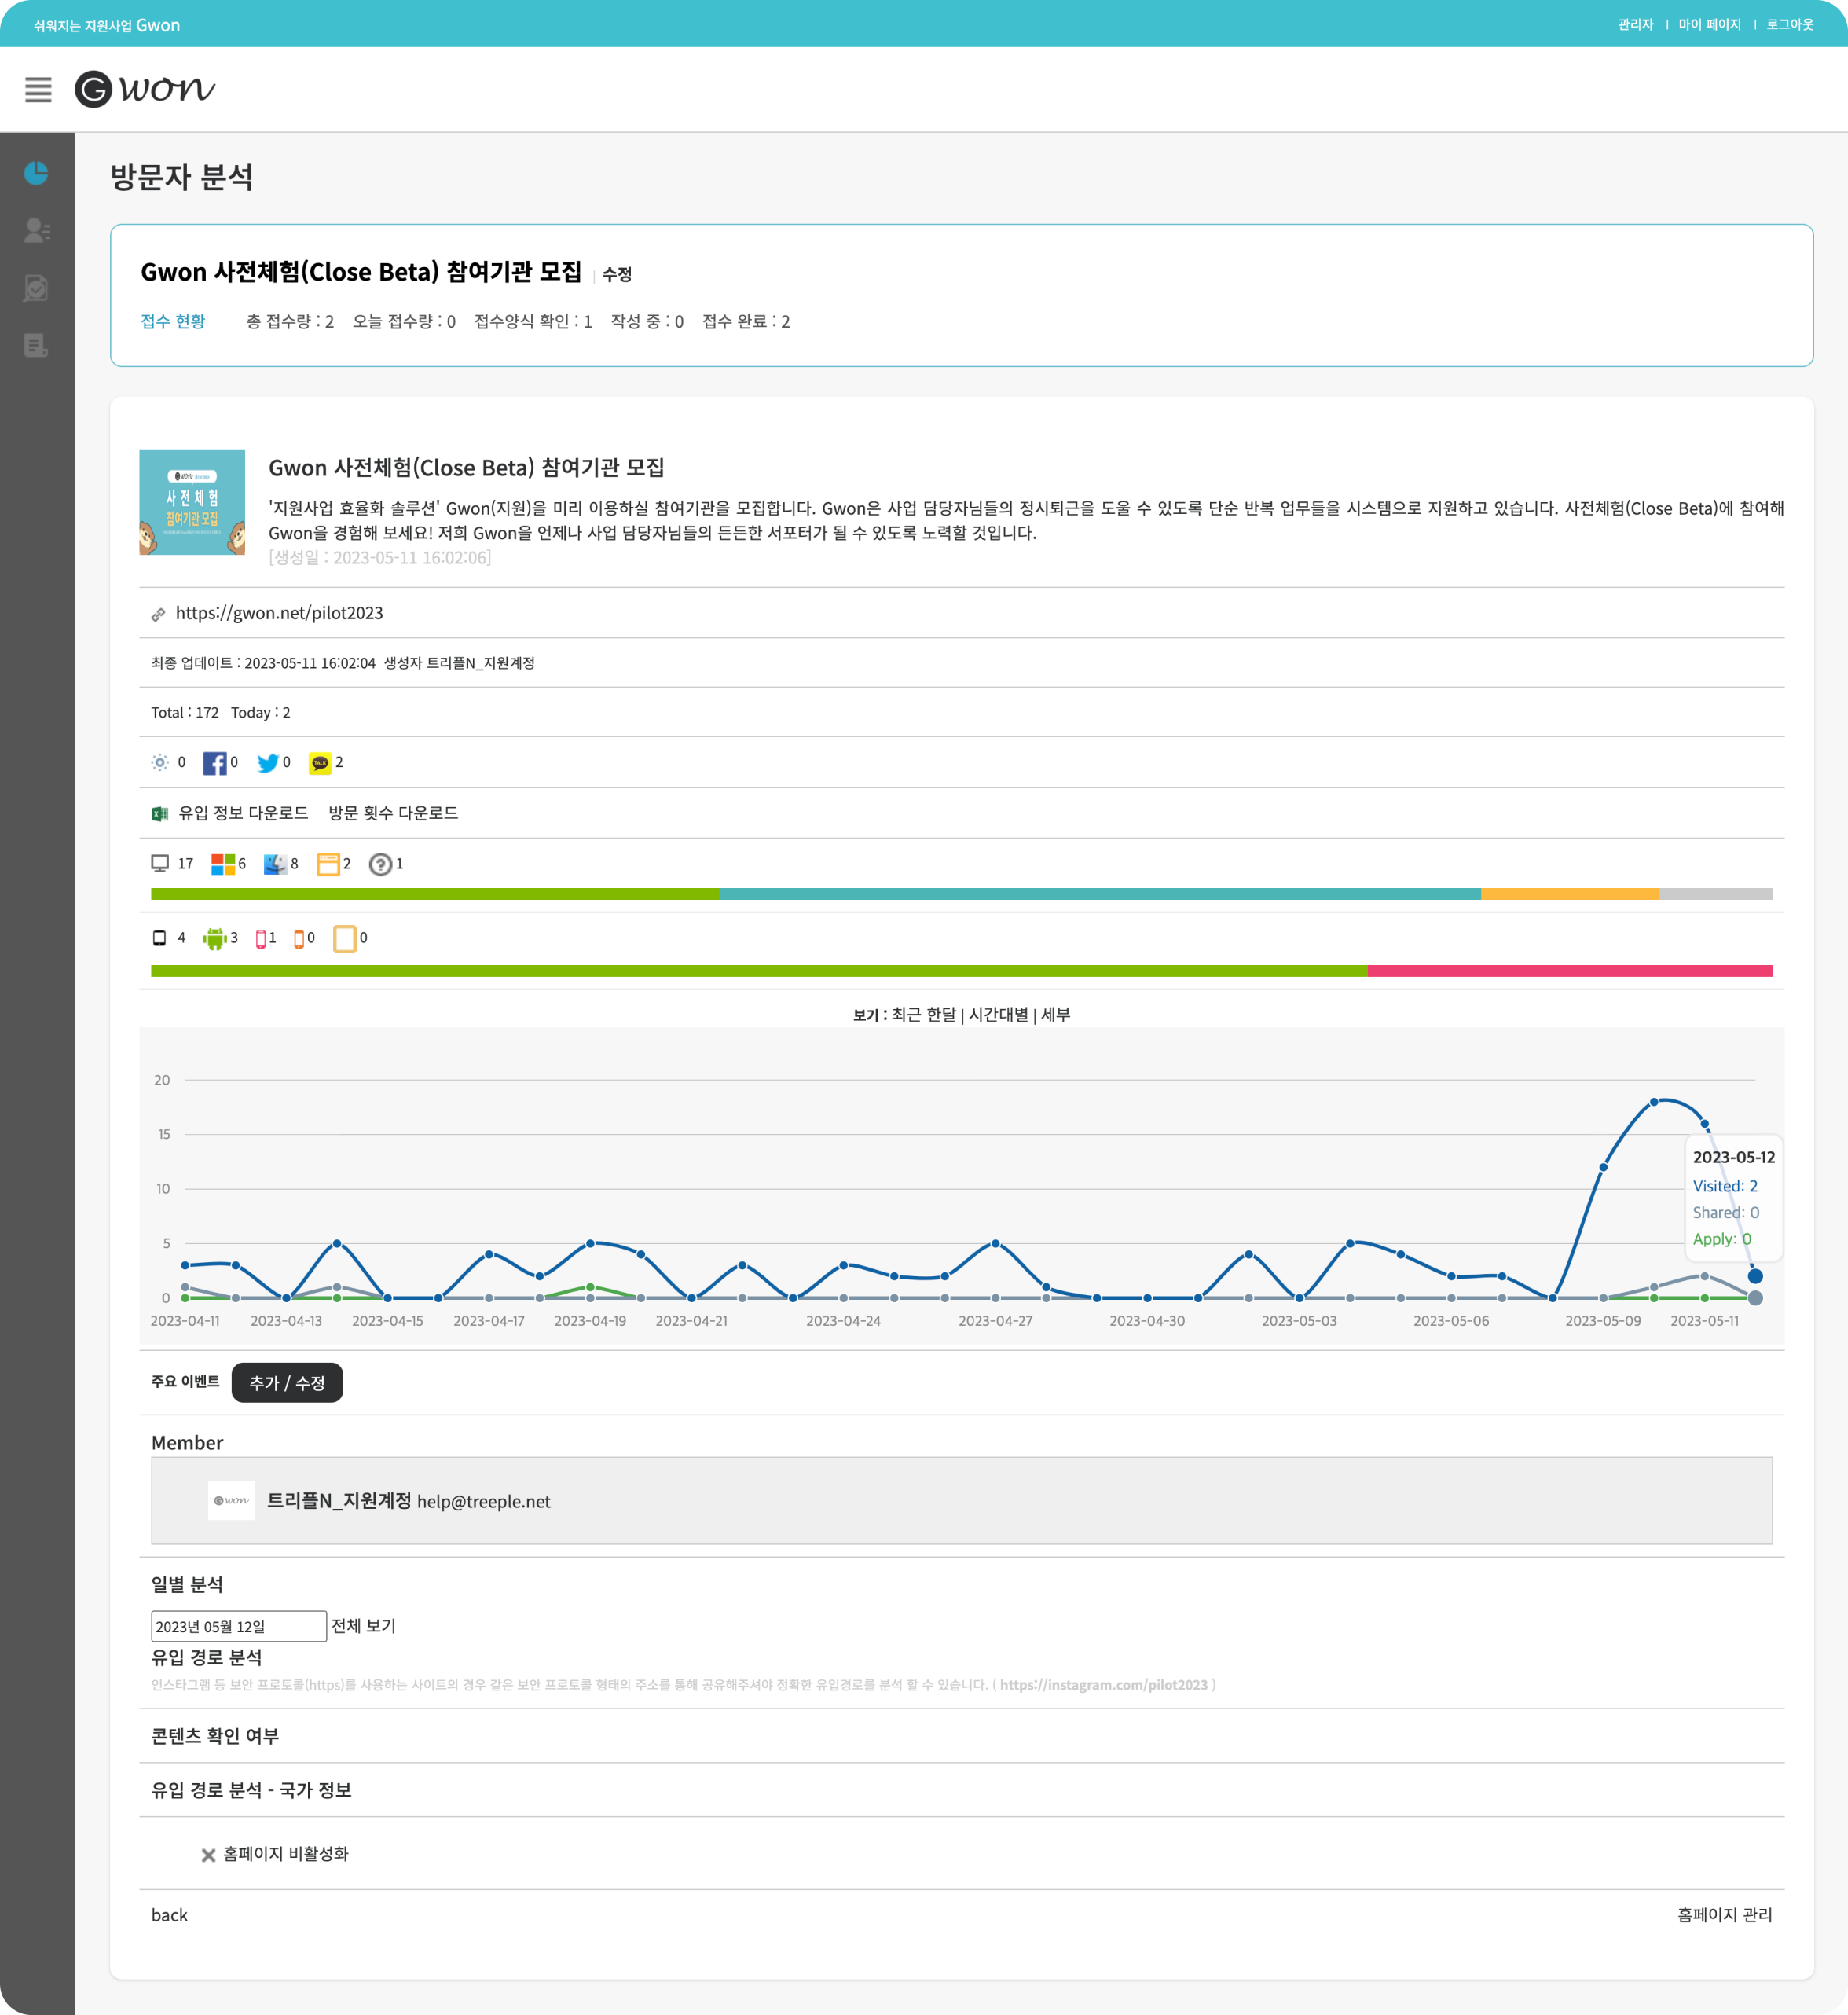Open the hamburger menu
1848x2015 pixels.
38,90
